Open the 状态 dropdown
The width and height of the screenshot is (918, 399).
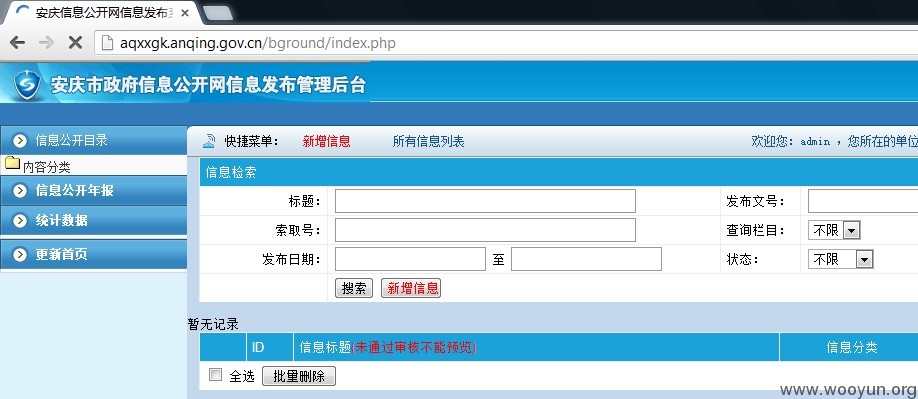pos(841,259)
